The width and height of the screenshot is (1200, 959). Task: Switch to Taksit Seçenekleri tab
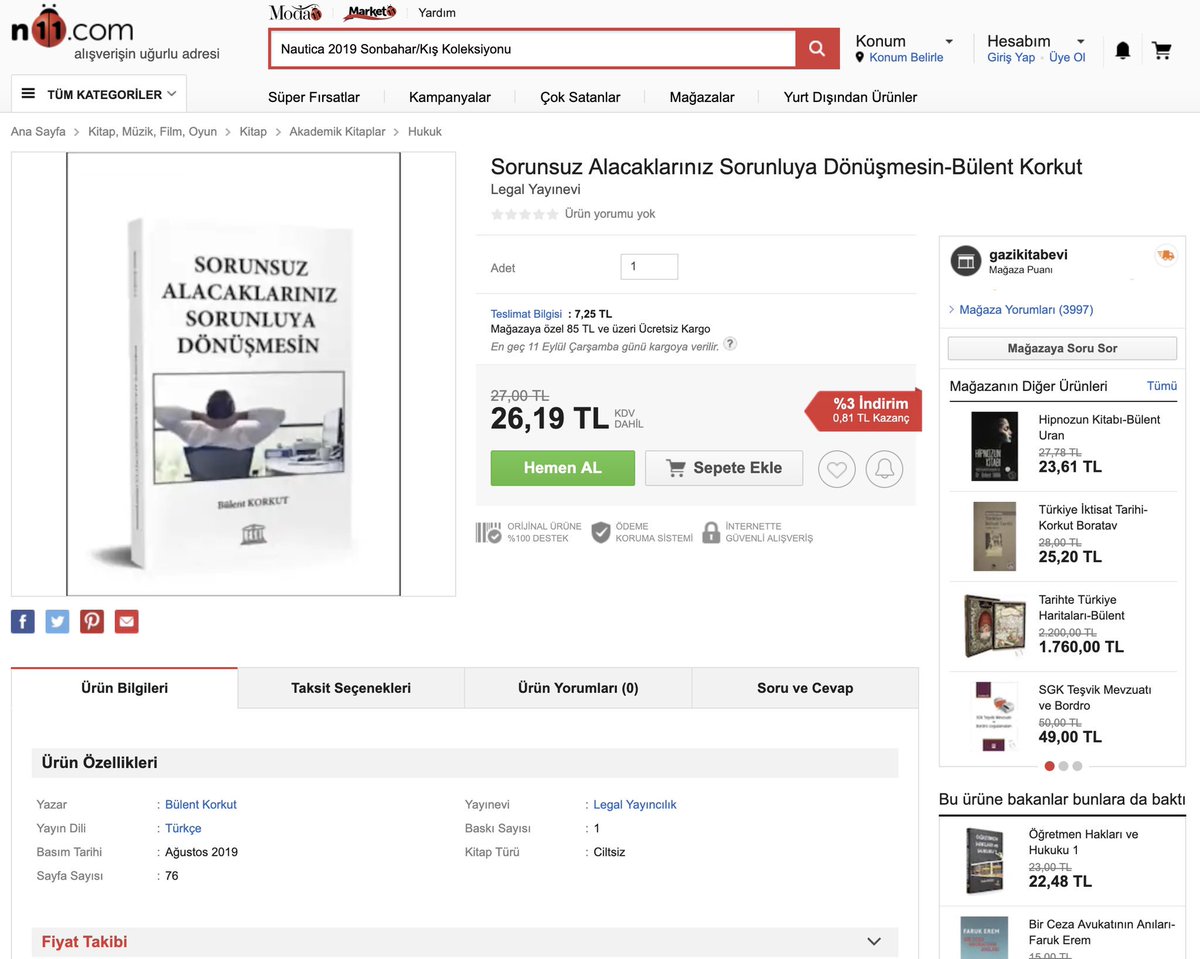[351, 688]
